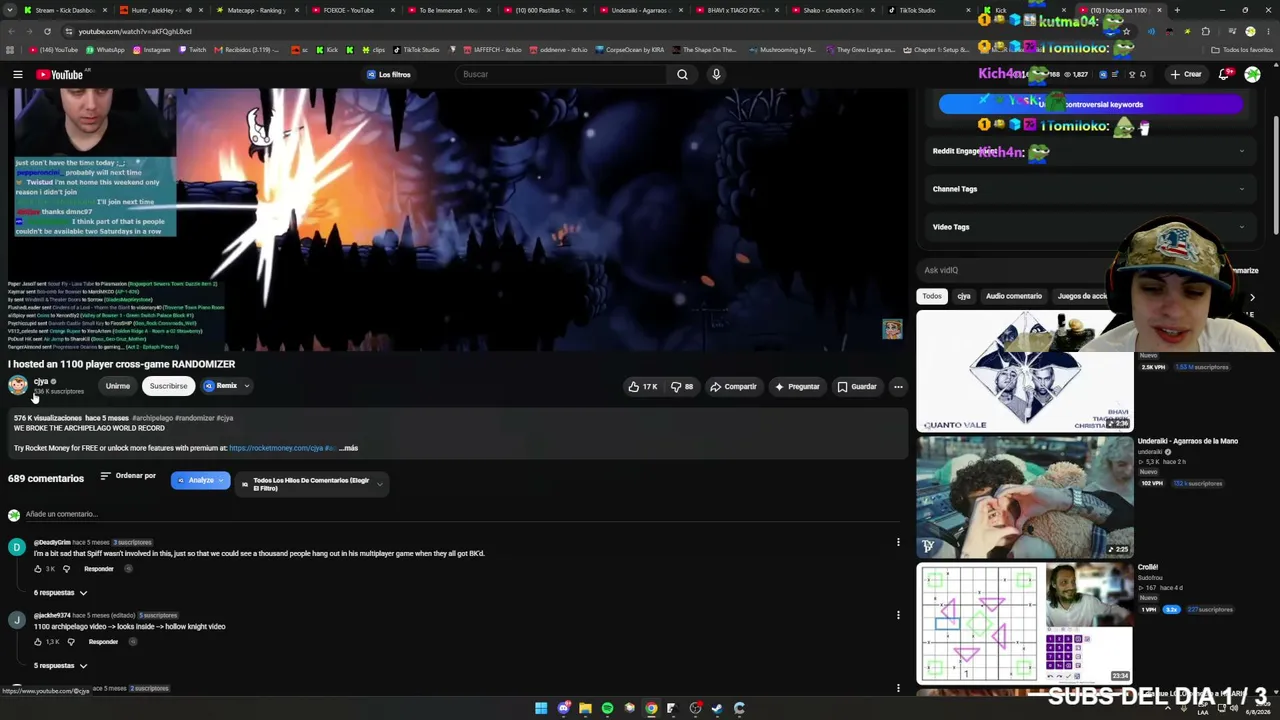
Task: Open the comment threads filter dropdown
Action: click(311, 484)
